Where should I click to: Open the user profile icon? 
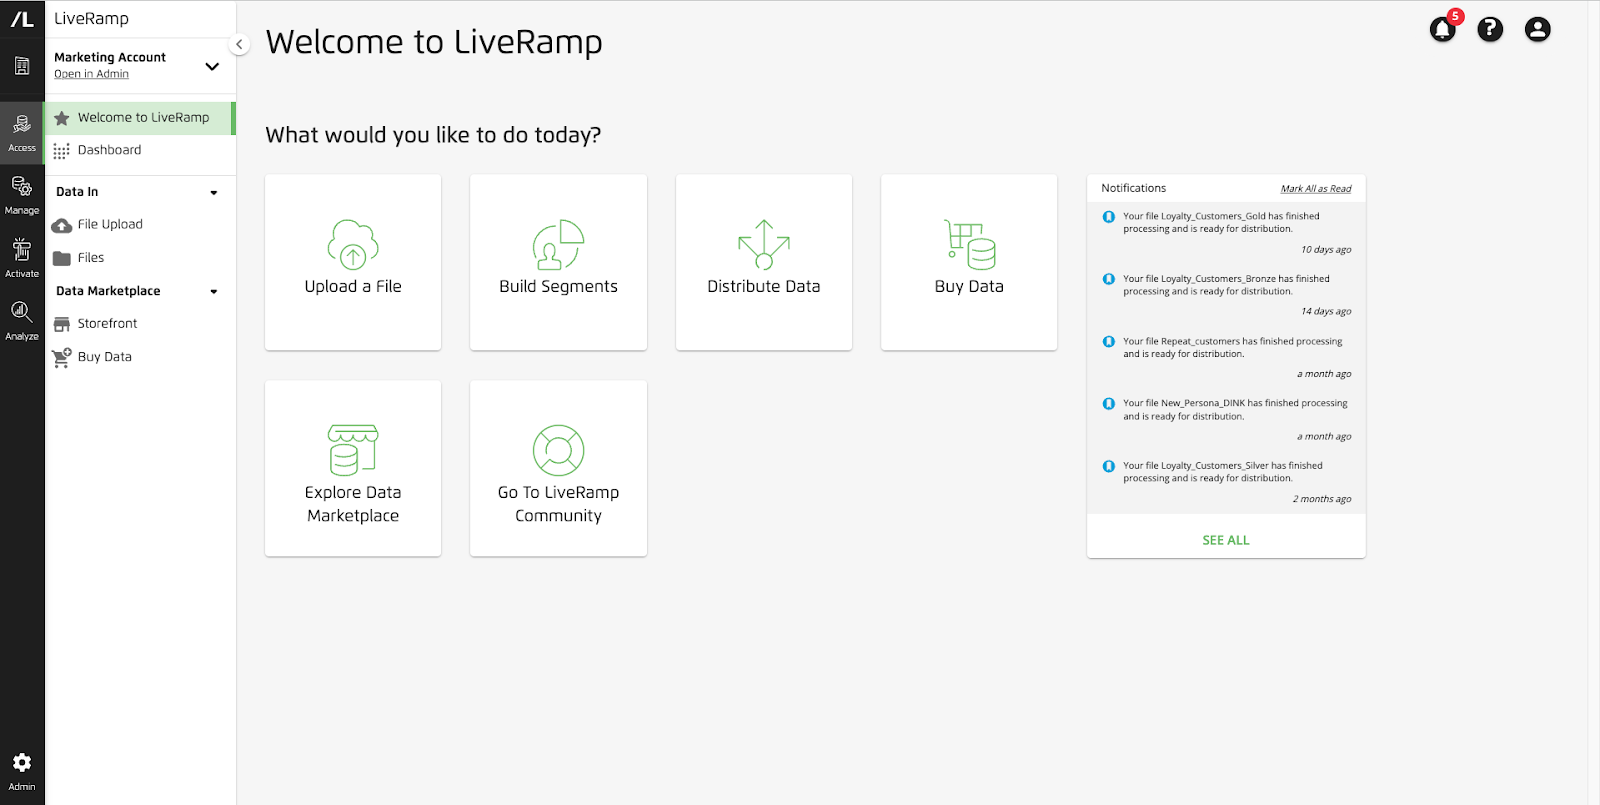[x=1538, y=29]
